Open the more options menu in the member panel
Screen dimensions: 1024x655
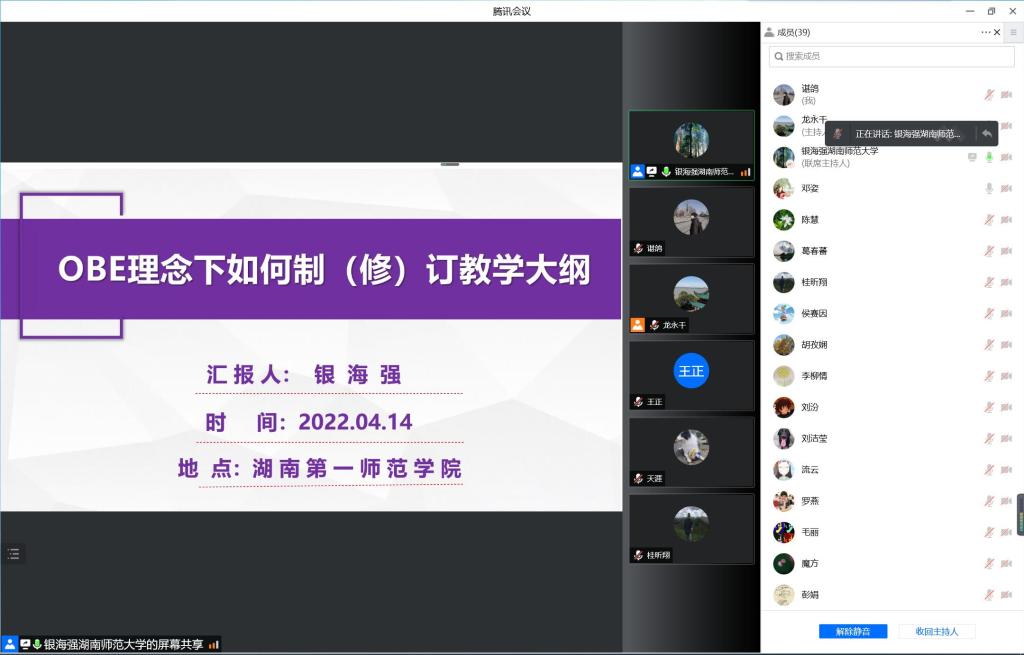985,32
